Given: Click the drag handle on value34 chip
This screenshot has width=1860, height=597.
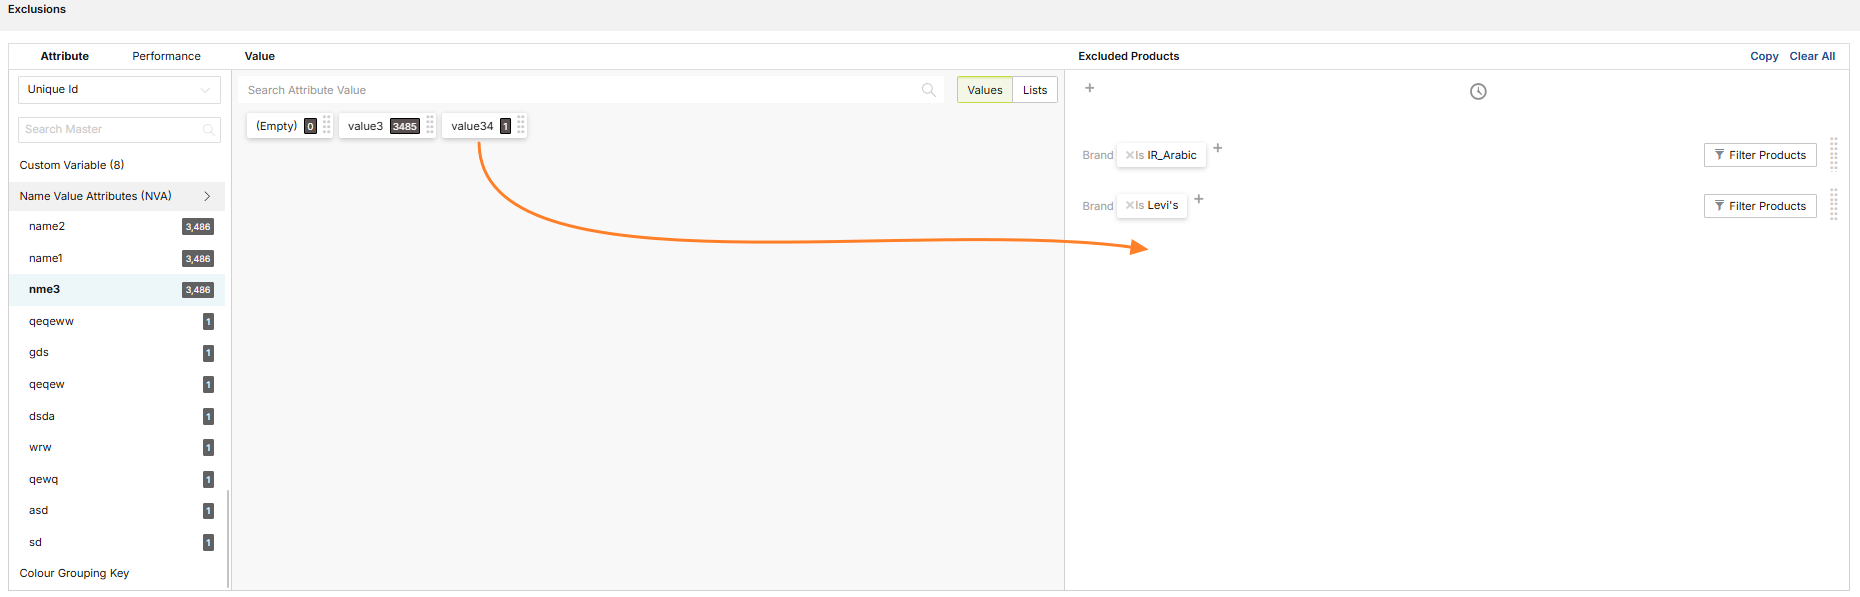Looking at the screenshot, I should 521,126.
